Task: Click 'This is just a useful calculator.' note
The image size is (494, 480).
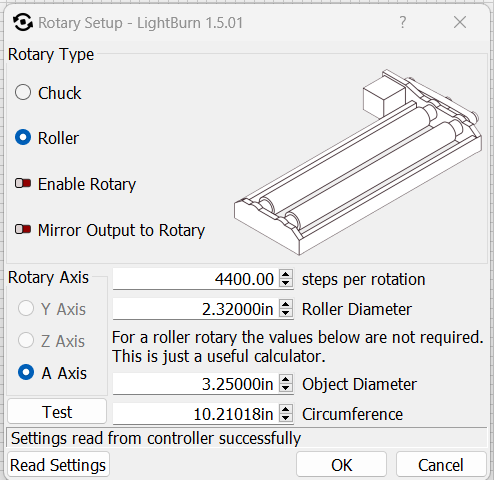Action: click(219, 356)
